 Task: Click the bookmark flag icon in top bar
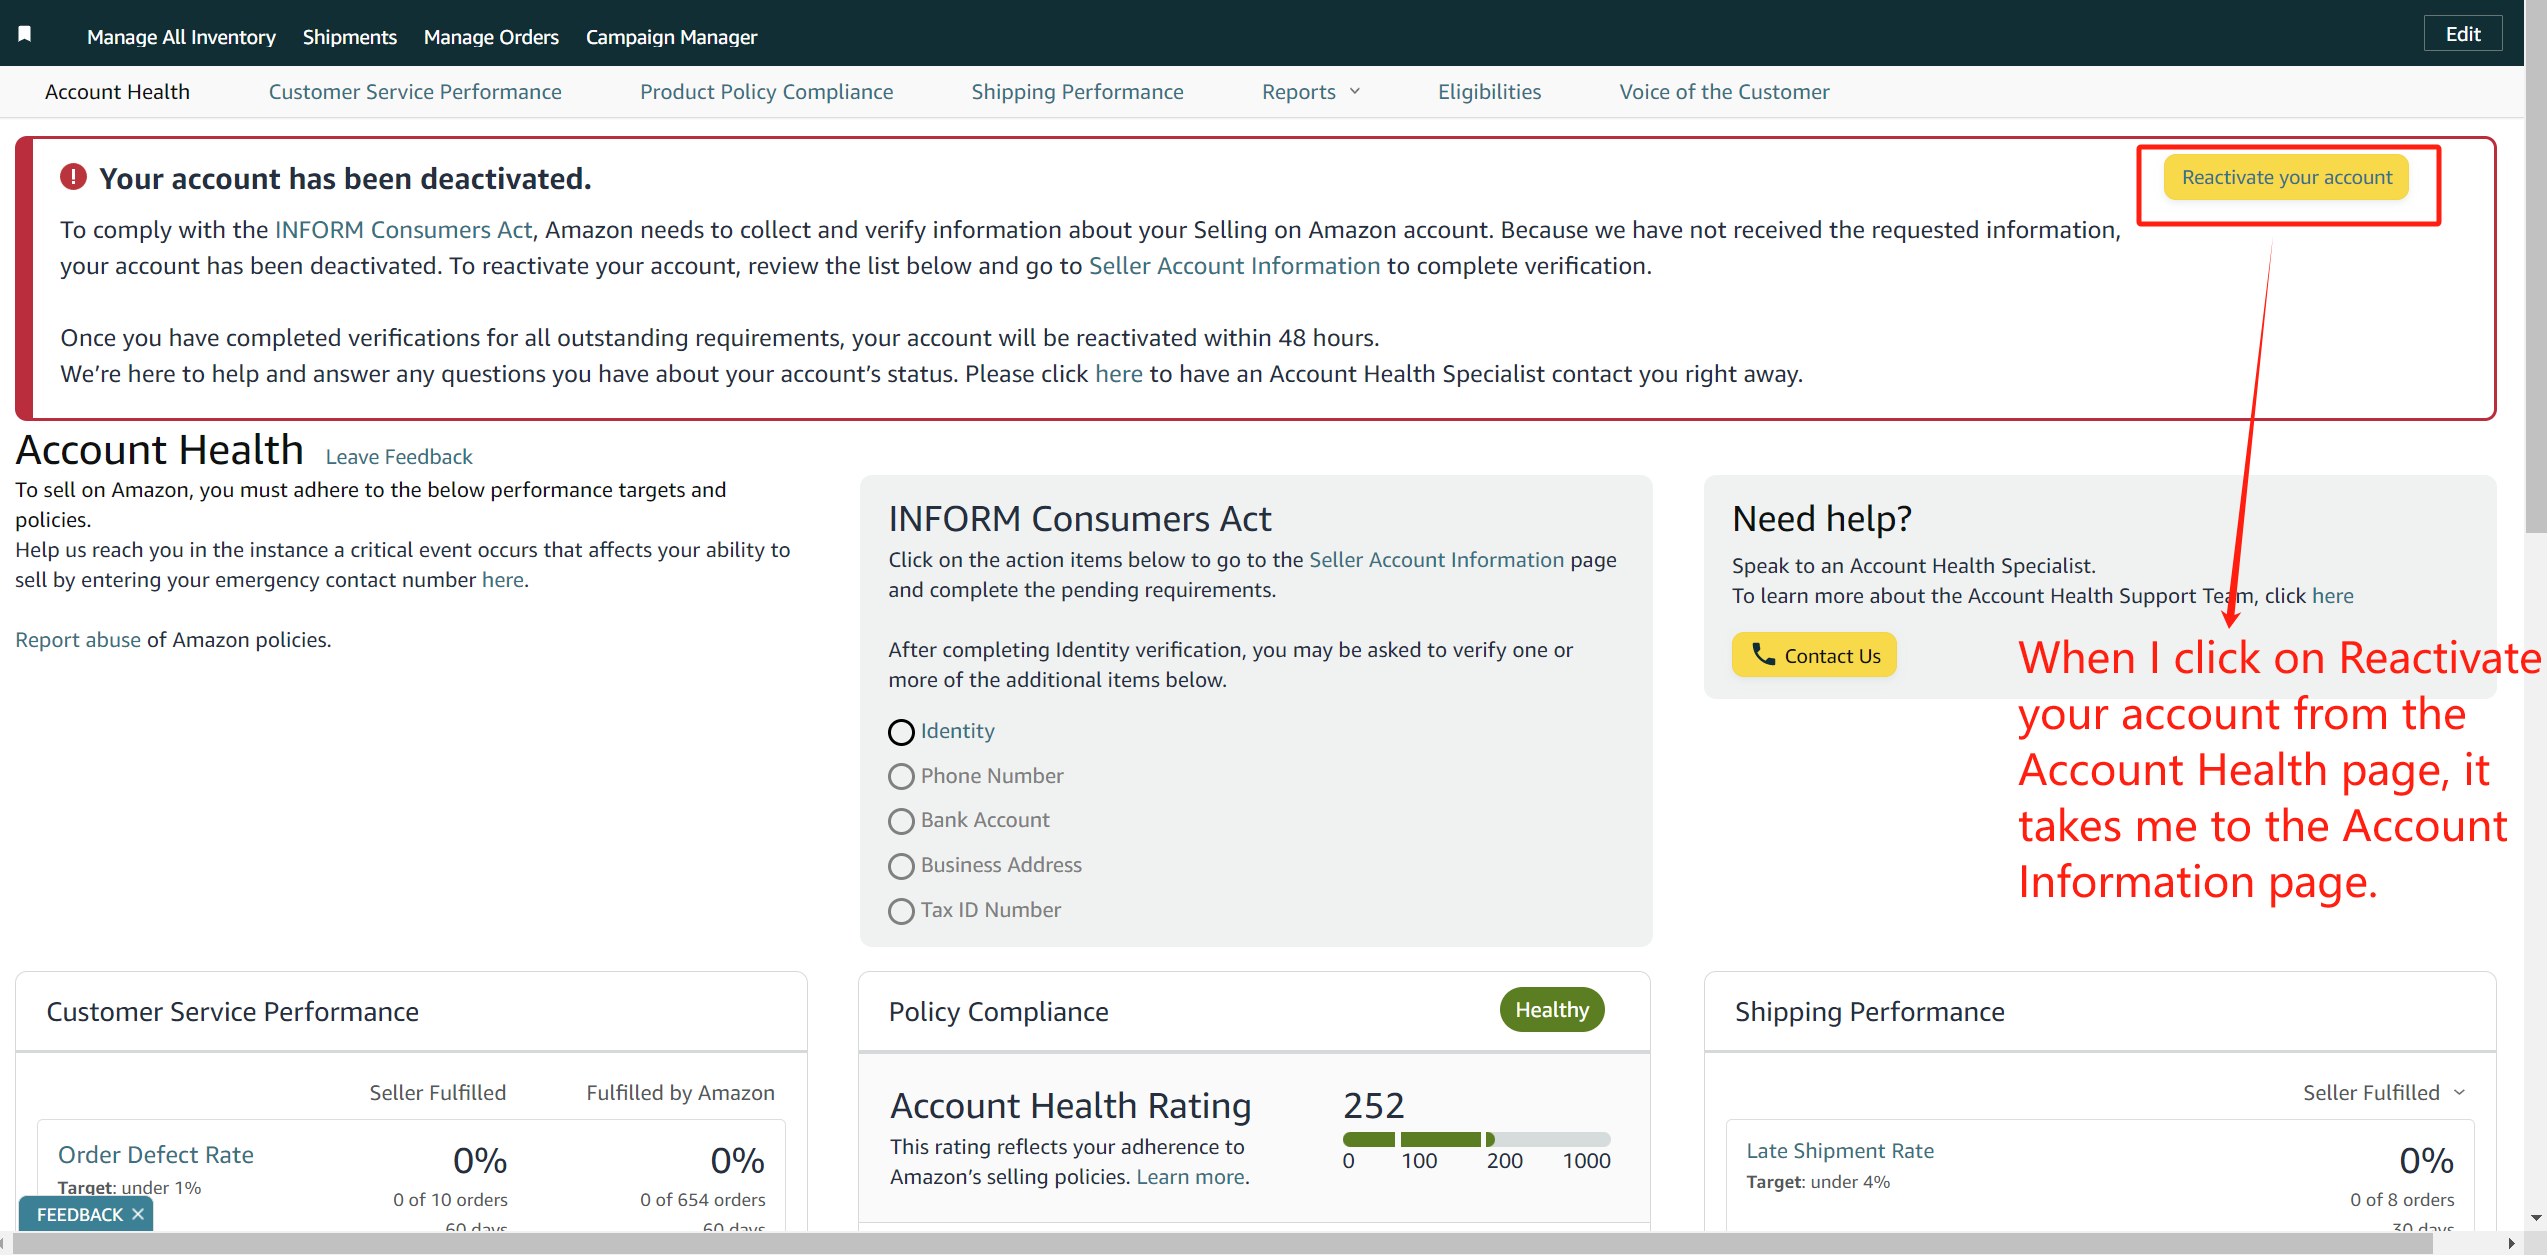(x=25, y=34)
